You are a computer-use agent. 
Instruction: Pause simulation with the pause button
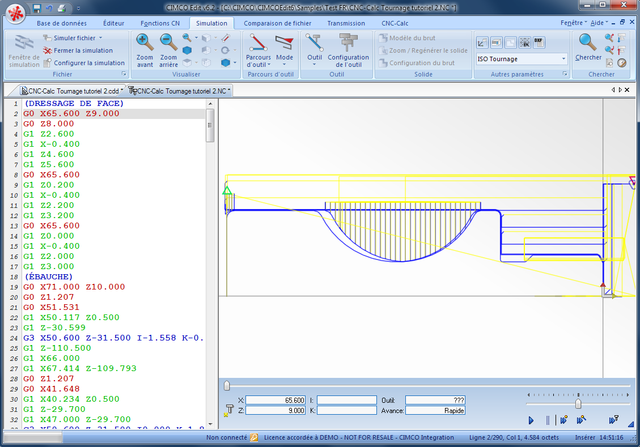click(x=548, y=420)
